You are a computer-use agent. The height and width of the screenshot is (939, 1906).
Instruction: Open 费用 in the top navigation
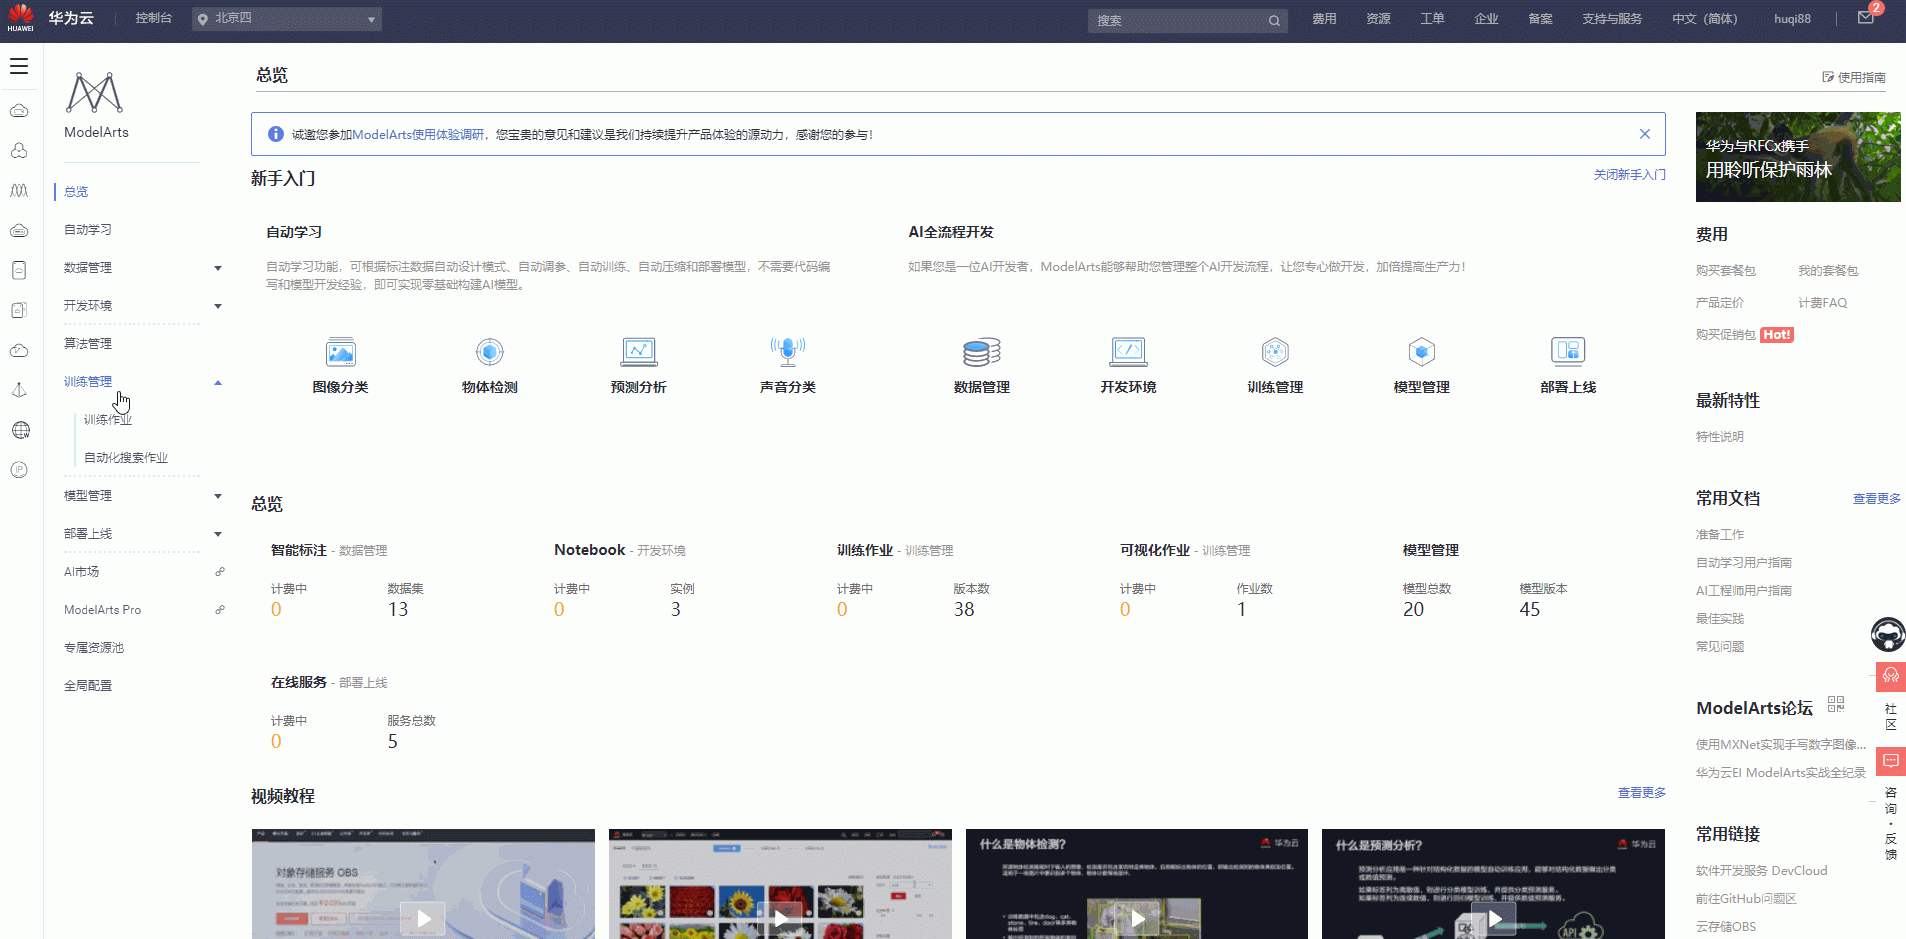[1324, 19]
